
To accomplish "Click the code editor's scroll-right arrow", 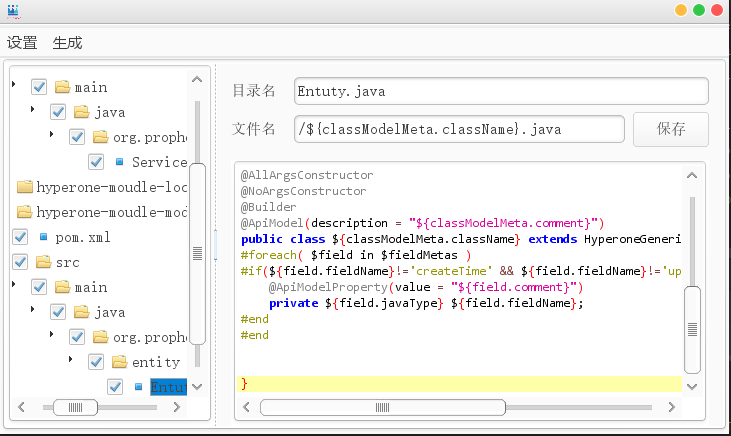I will pos(671,408).
